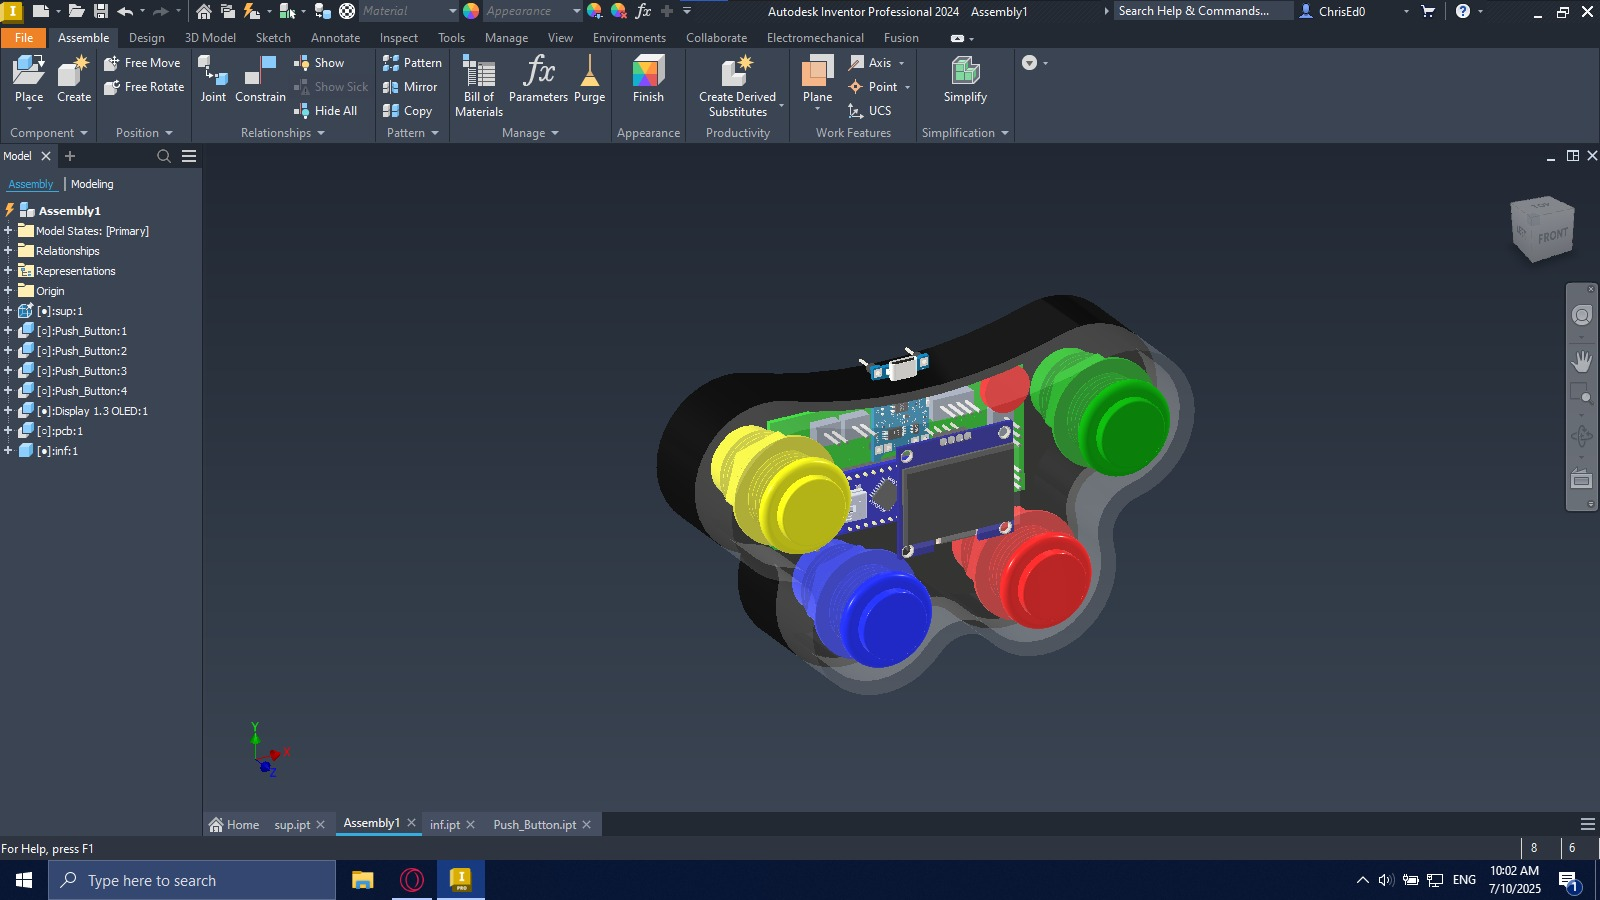The height and width of the screenshot is (900, 1600).
Task: Open the fx Parameters dialog
Action: 538,80
